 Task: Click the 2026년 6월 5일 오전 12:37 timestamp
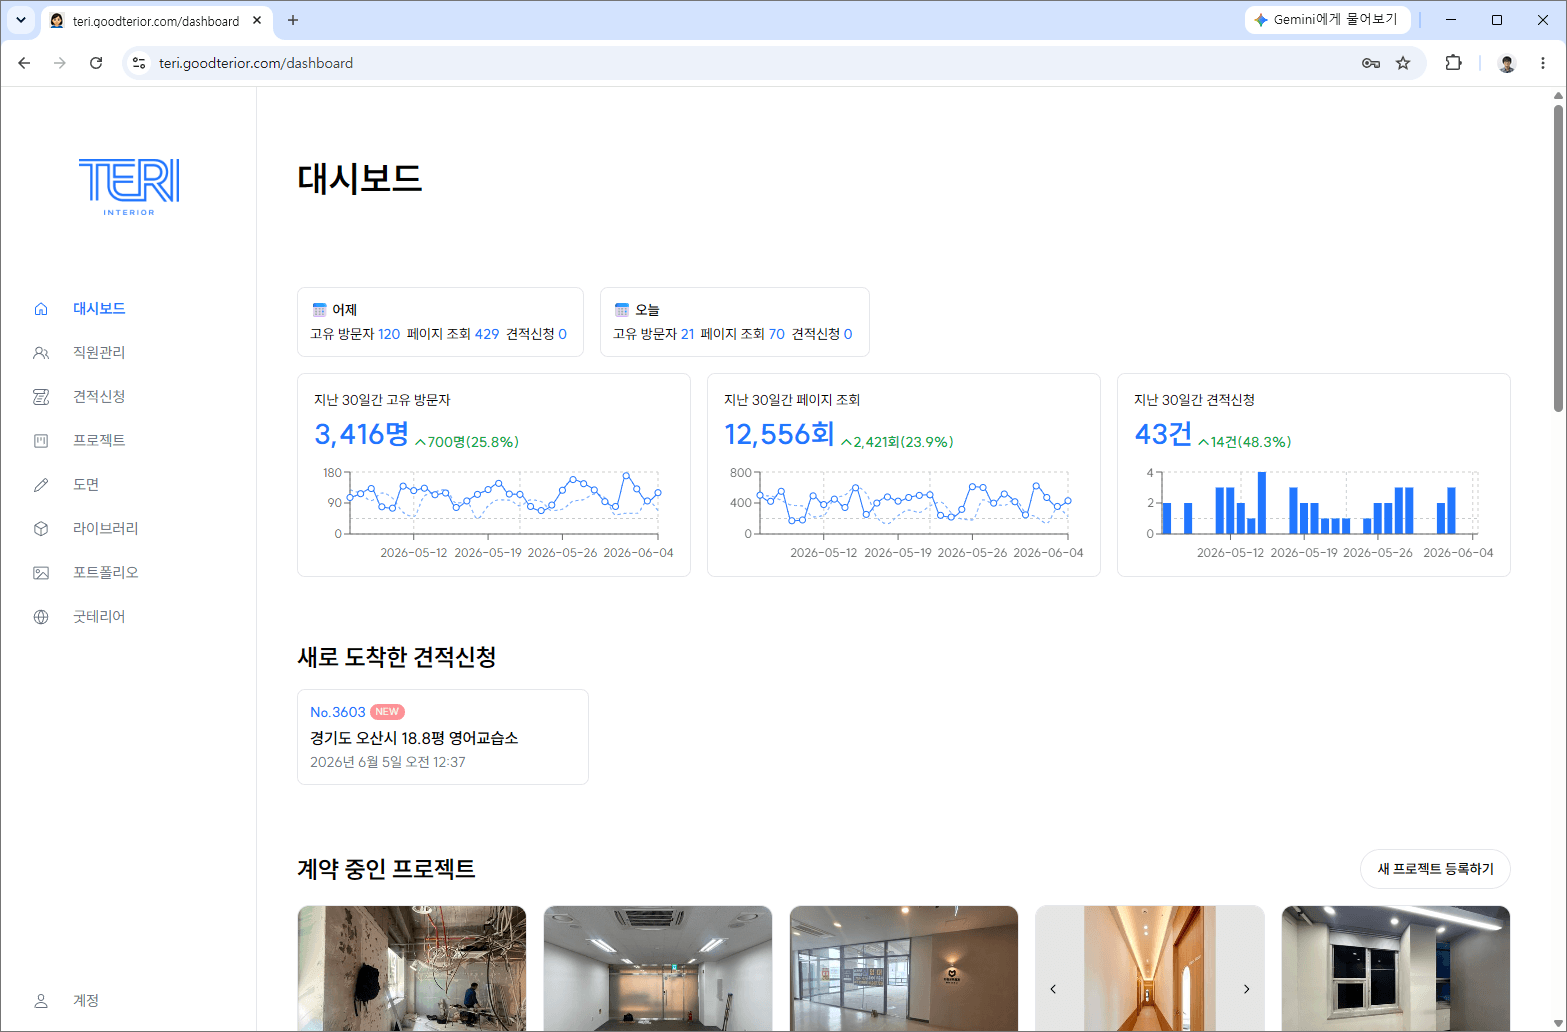click(x=388, y=762)
